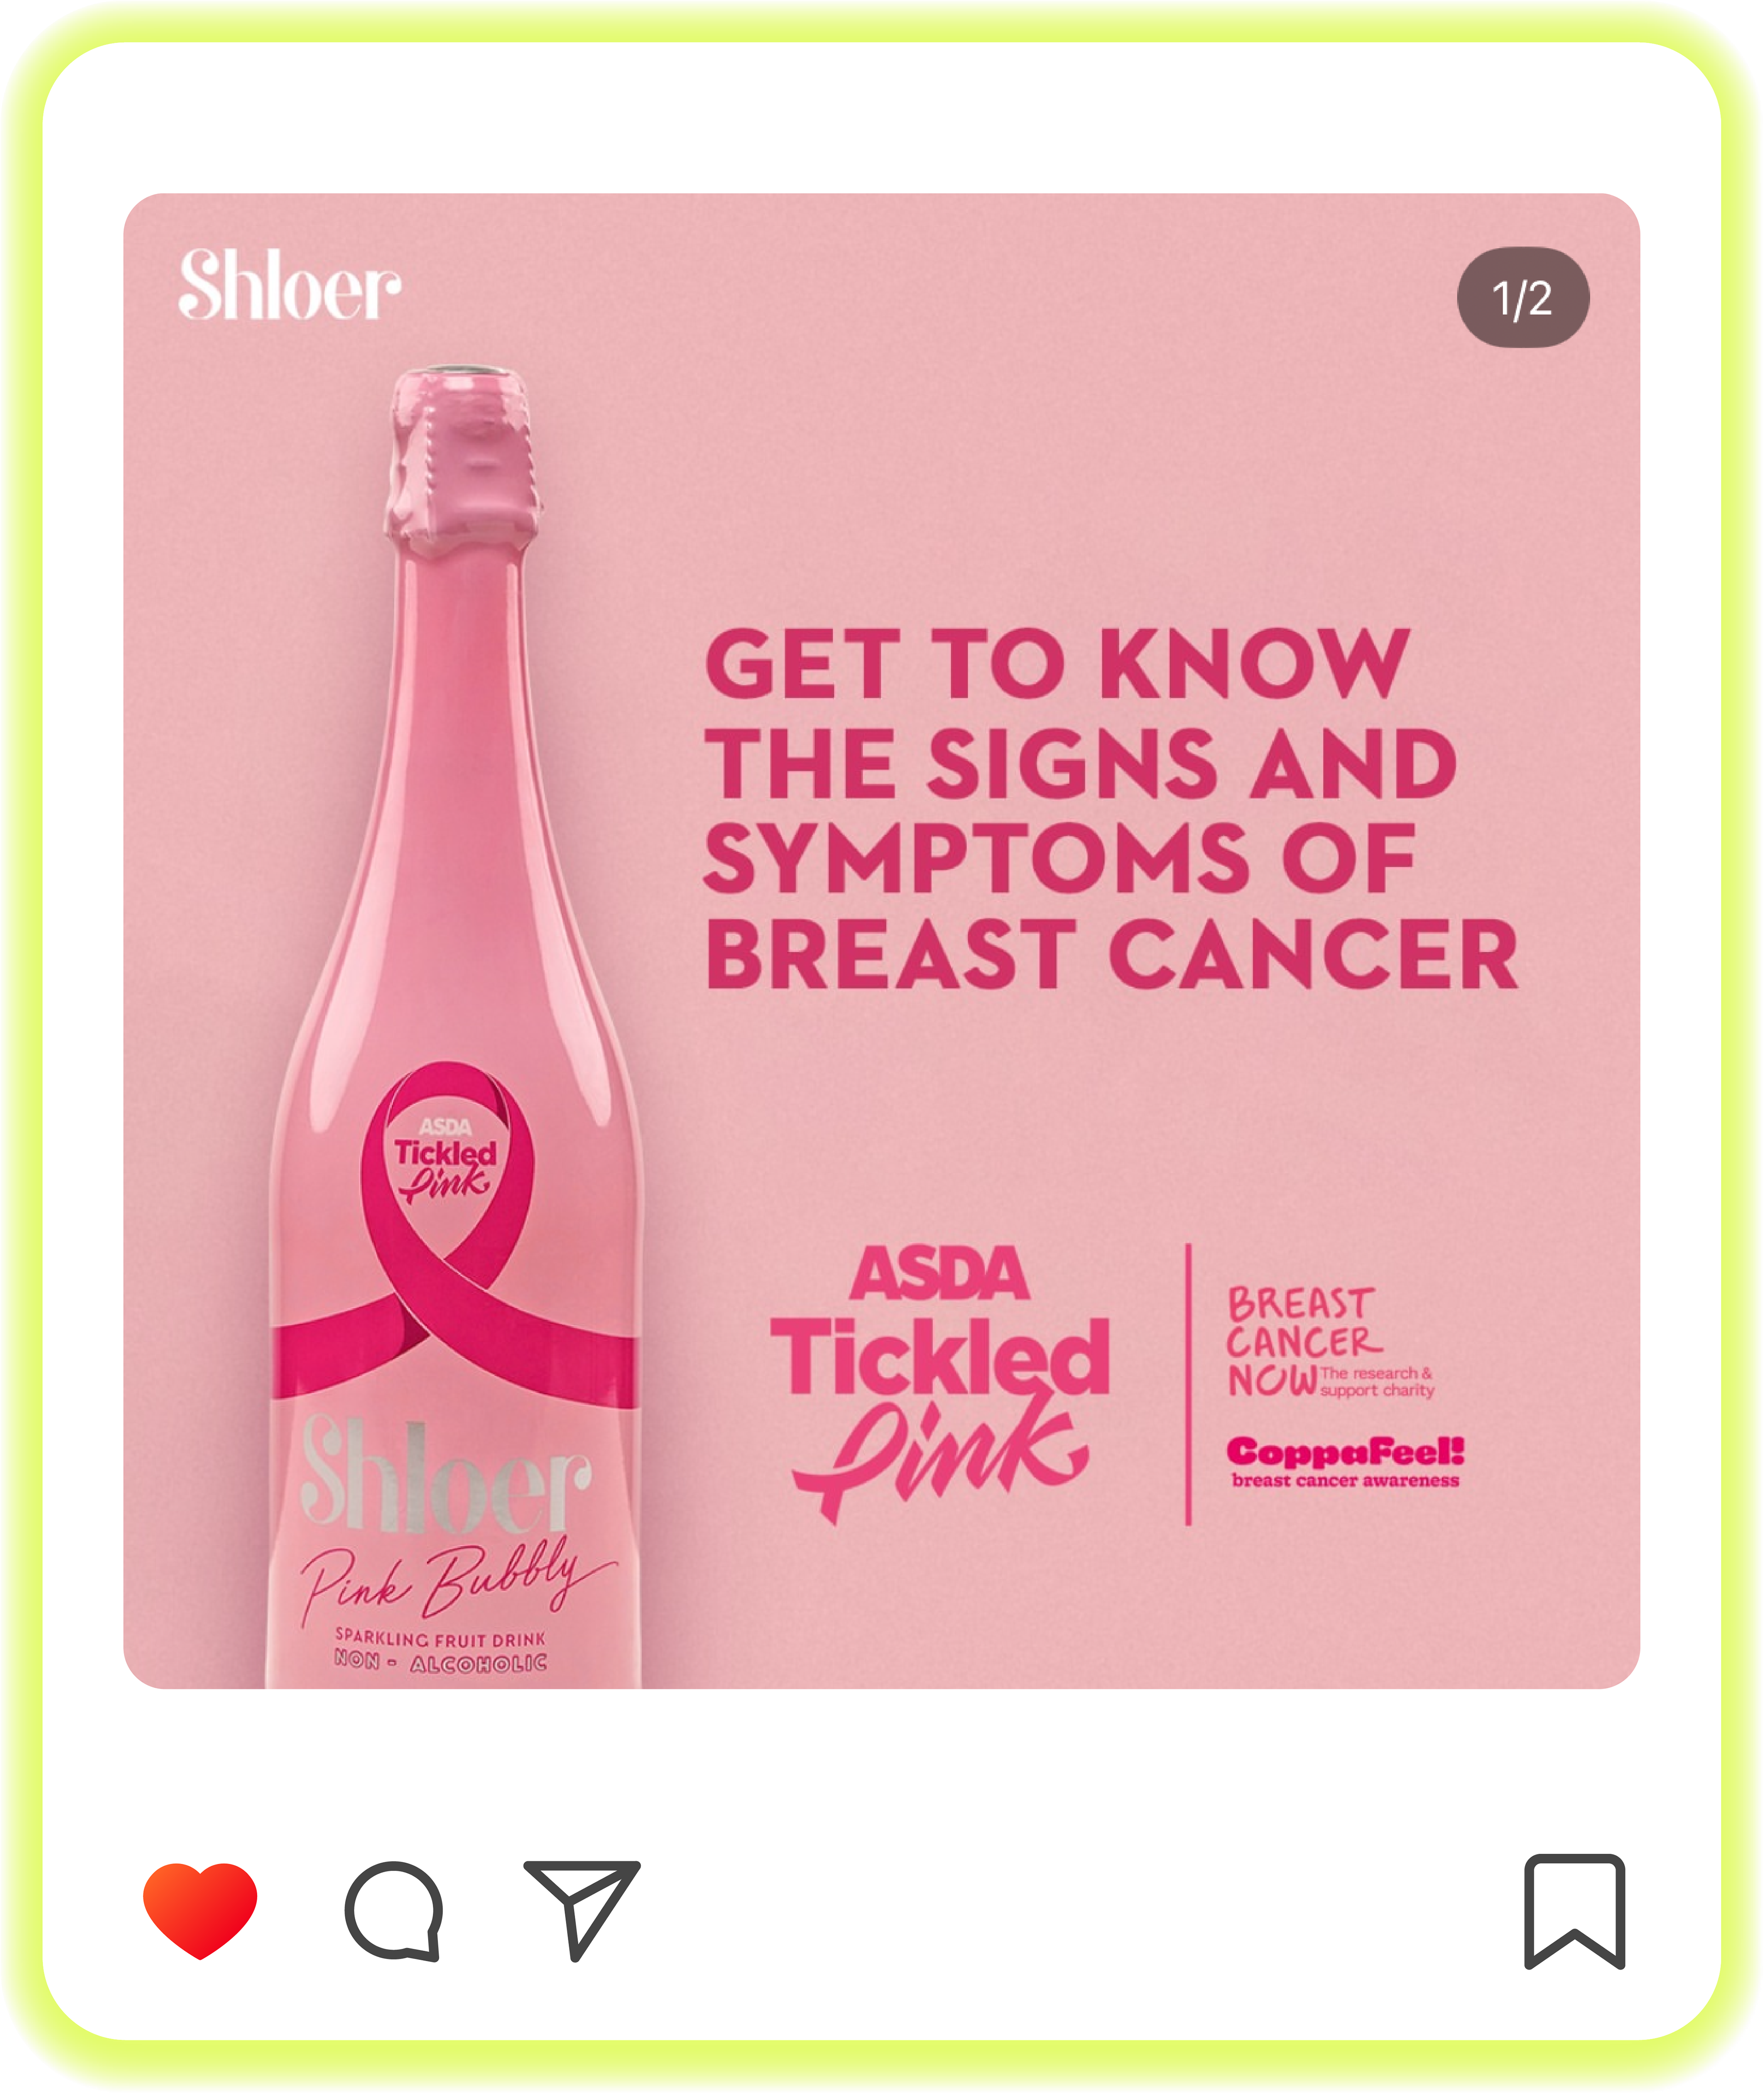Viewport: 1764px width, 2094px height.
Task: Click the Shloer label on the bottle
Action: (x=446, y=1475)
